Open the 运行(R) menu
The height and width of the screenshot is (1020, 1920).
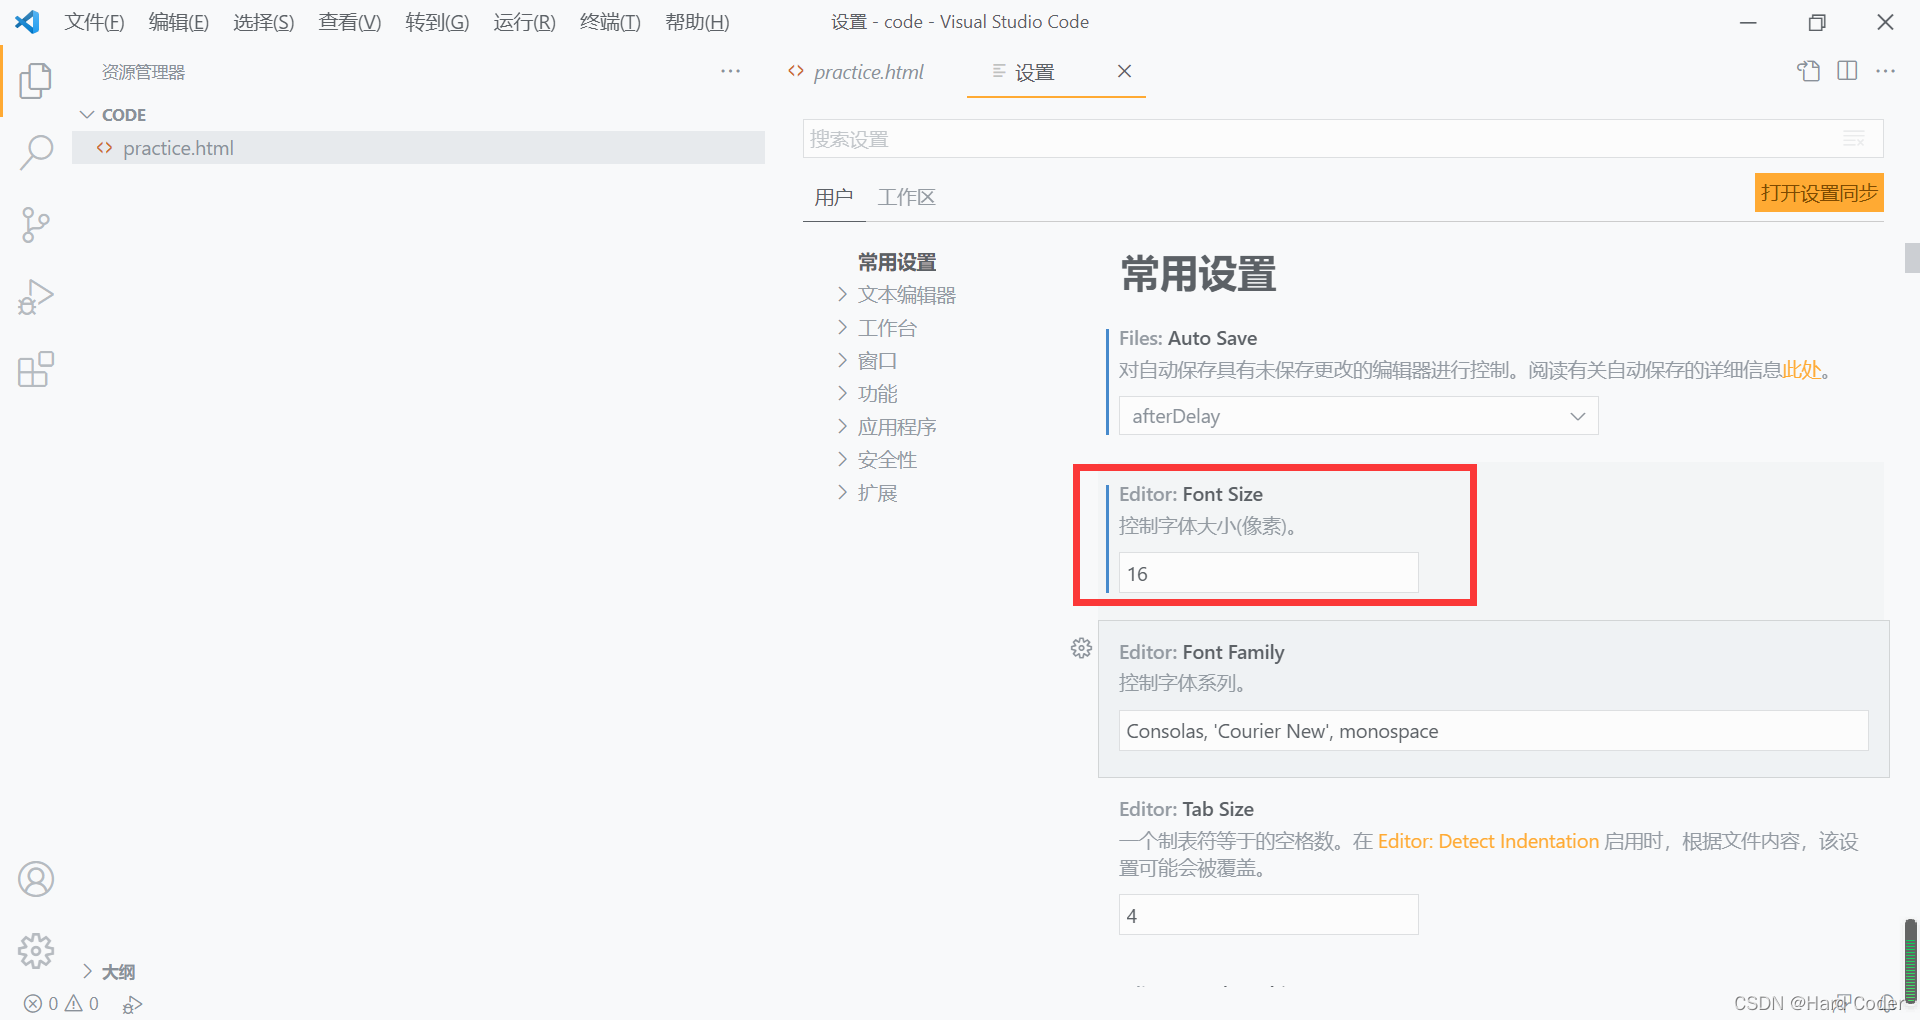tap(524, 22)
